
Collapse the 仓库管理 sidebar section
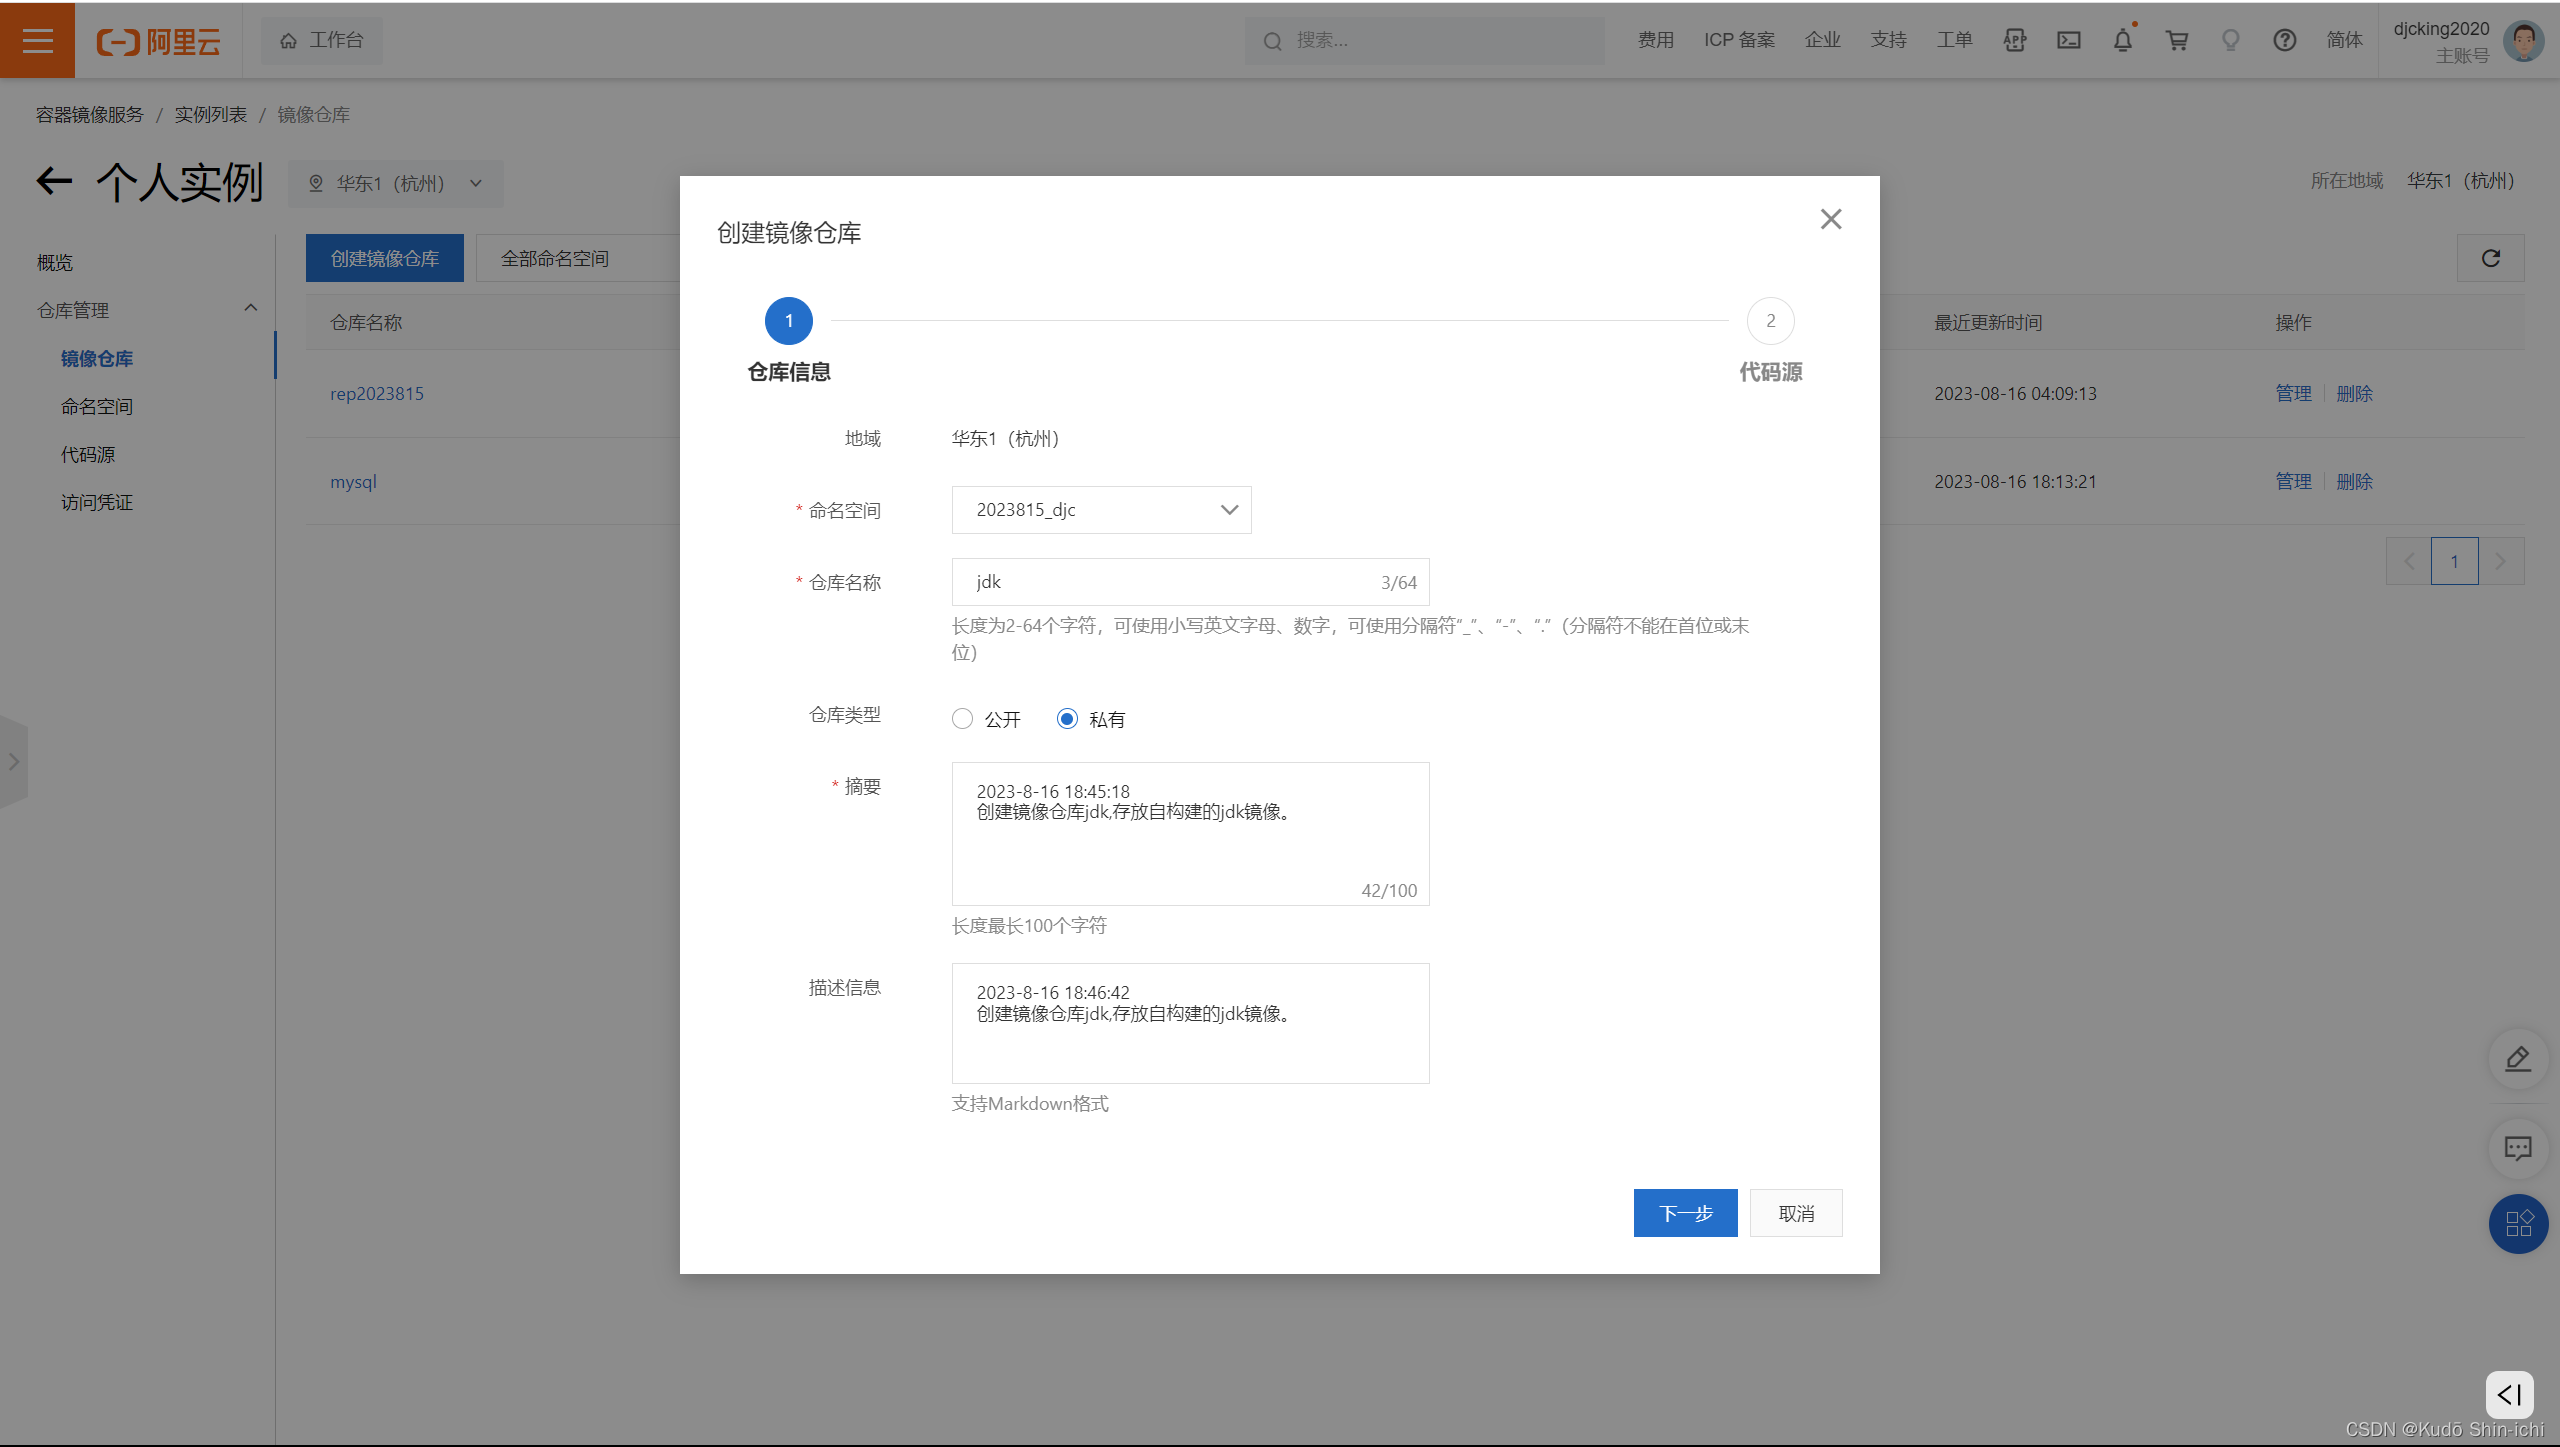point(250,309)
